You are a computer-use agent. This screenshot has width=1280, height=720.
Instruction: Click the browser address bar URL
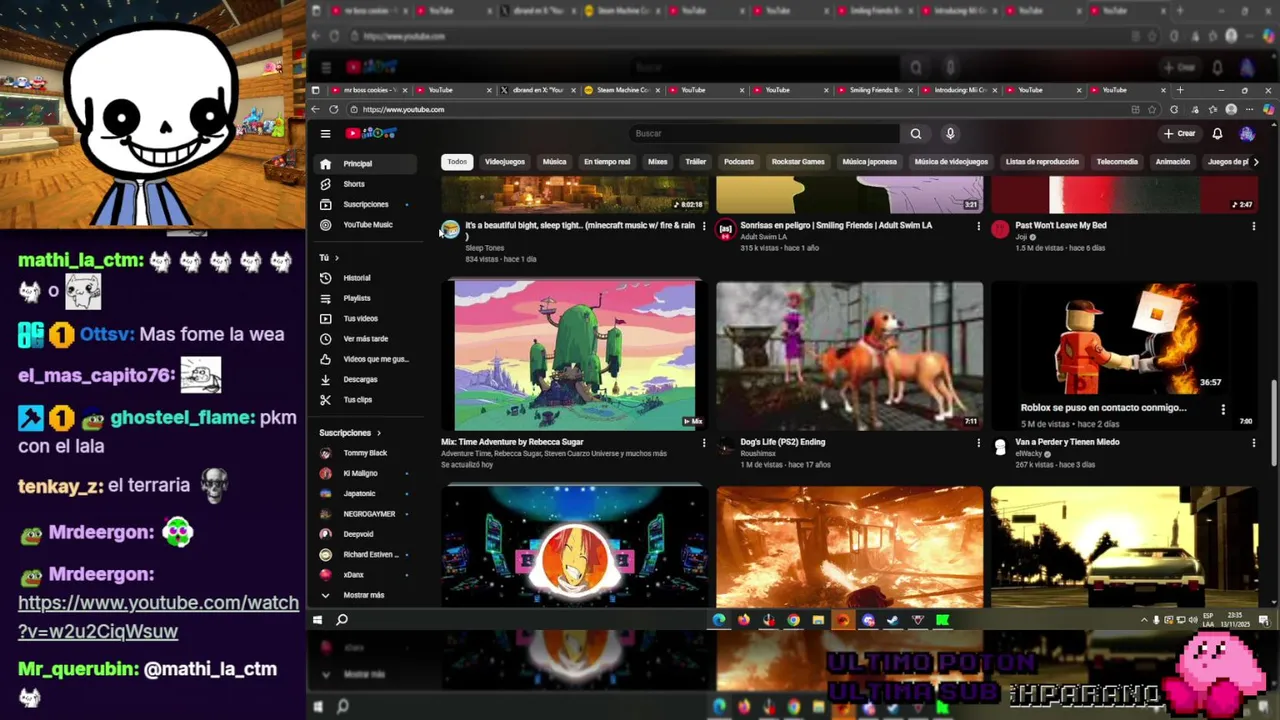point(403,110)
